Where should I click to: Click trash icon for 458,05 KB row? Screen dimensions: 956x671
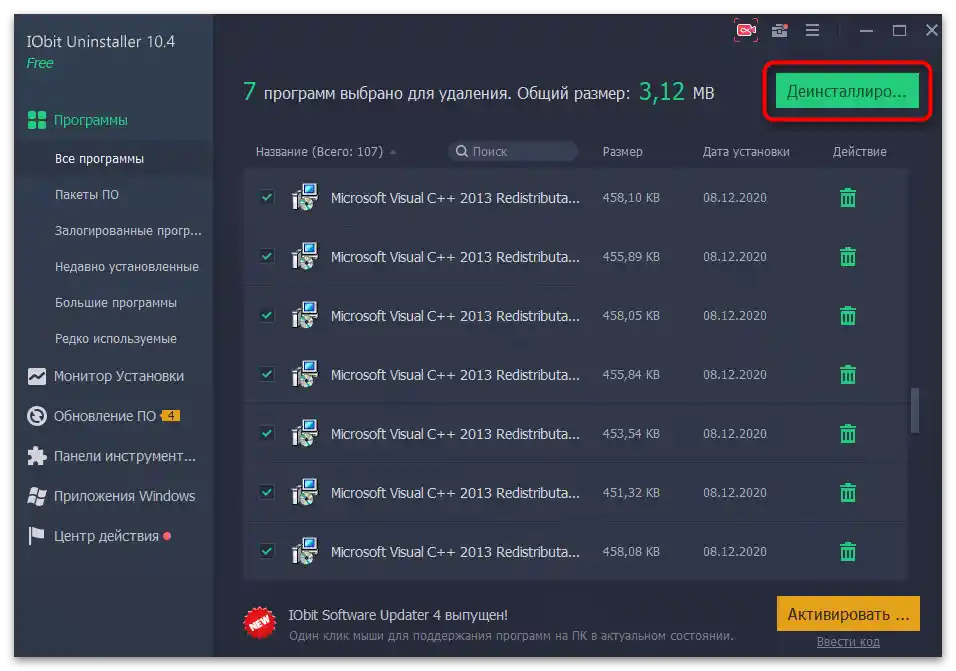847,316
